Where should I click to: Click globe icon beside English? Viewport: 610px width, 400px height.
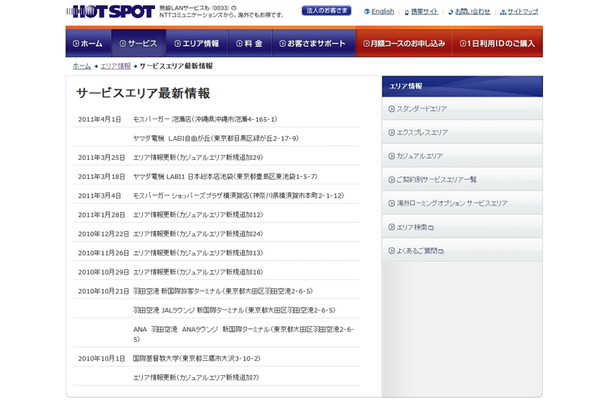click(x=366, y=12)
